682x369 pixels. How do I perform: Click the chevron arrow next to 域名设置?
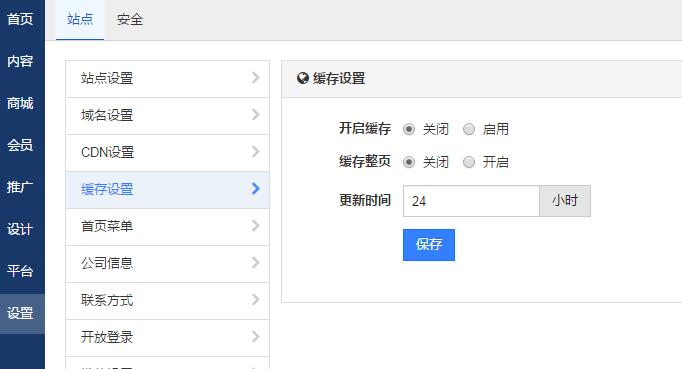pos(256,115)
